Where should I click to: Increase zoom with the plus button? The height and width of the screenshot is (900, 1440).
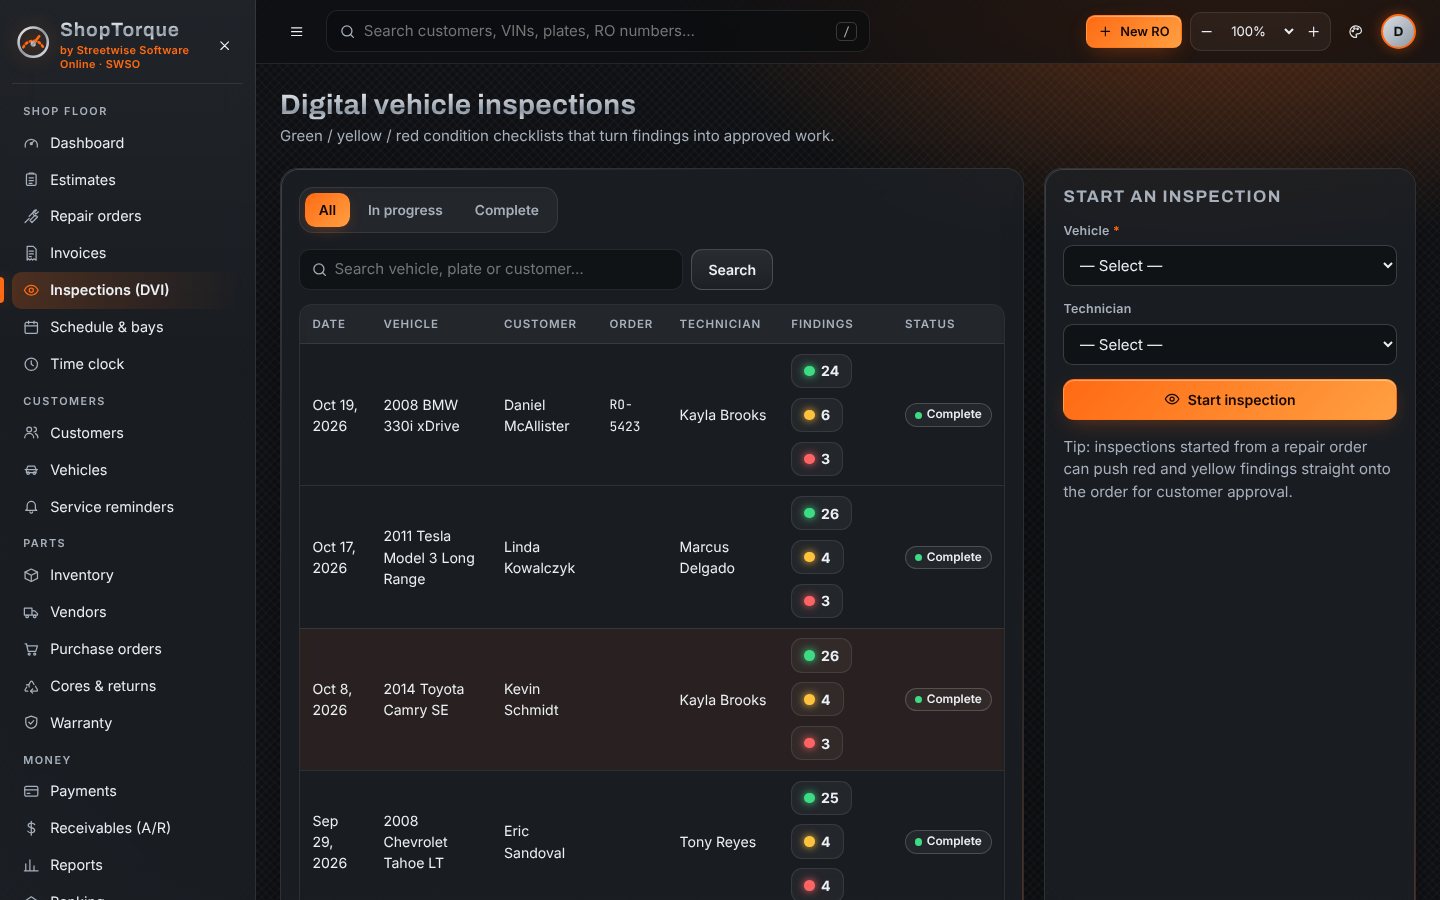pos(1314,32)
